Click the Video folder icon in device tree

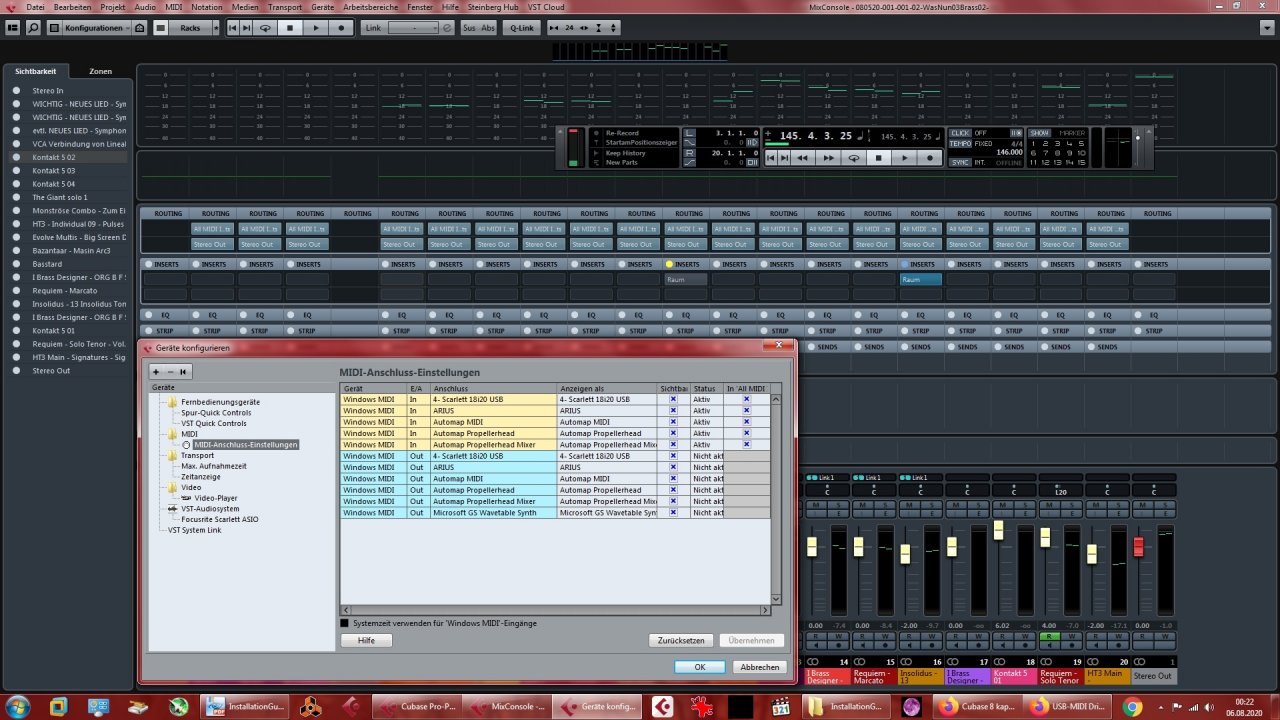[172, 487]
